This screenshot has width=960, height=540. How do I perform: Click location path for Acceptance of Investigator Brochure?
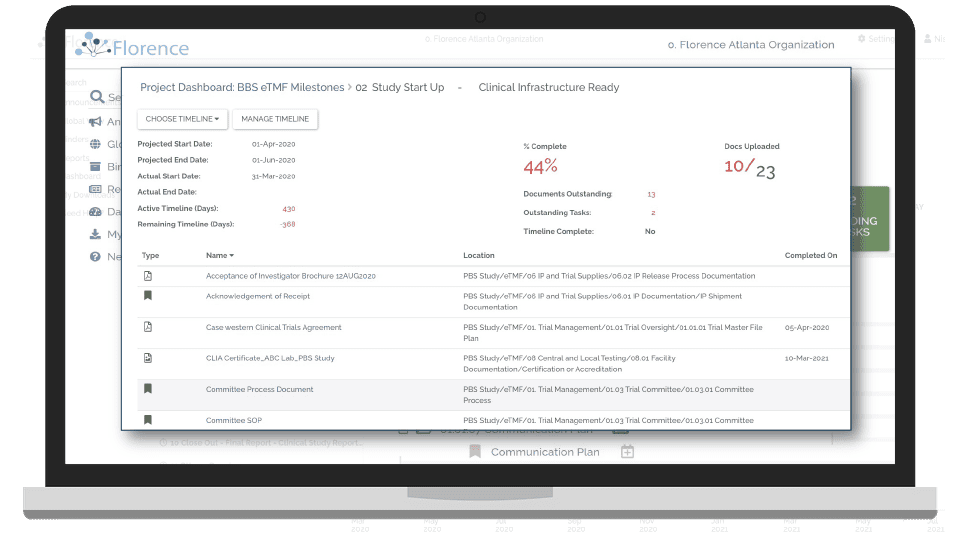point(609,276)
